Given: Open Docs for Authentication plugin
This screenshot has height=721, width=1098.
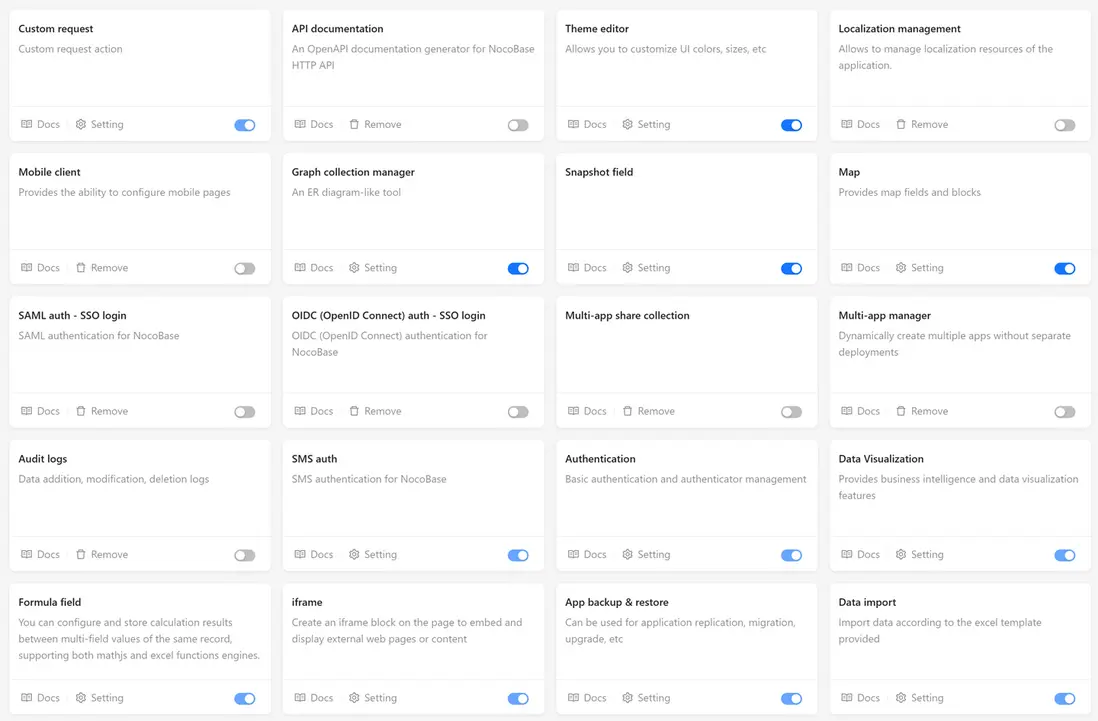Looking at the screenshot, I should (x=587, y=555).
